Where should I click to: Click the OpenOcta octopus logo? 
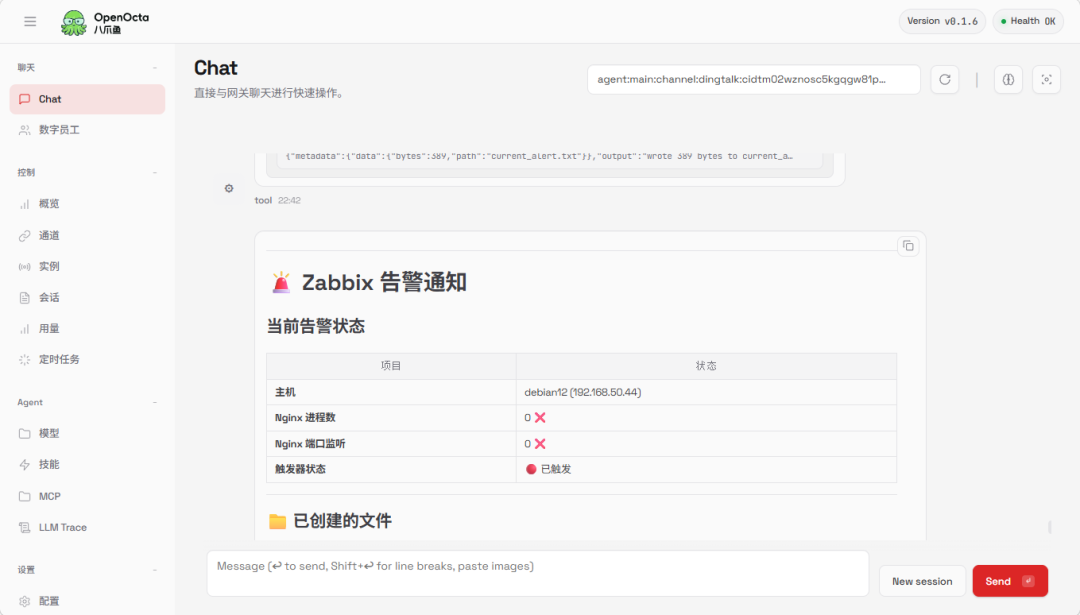click(74, 23)
